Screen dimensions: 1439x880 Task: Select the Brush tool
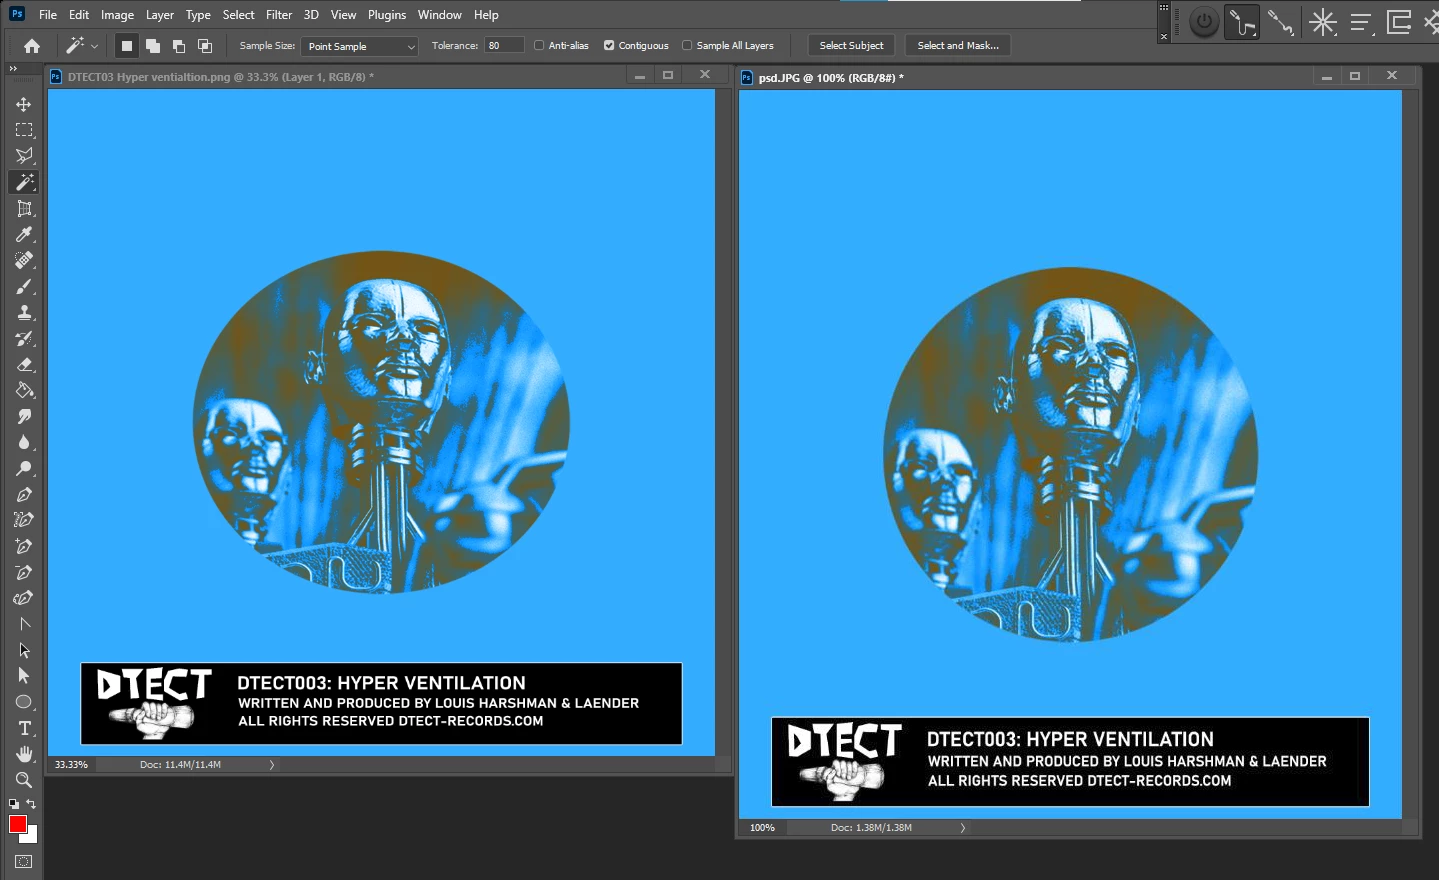coord(24,286)
